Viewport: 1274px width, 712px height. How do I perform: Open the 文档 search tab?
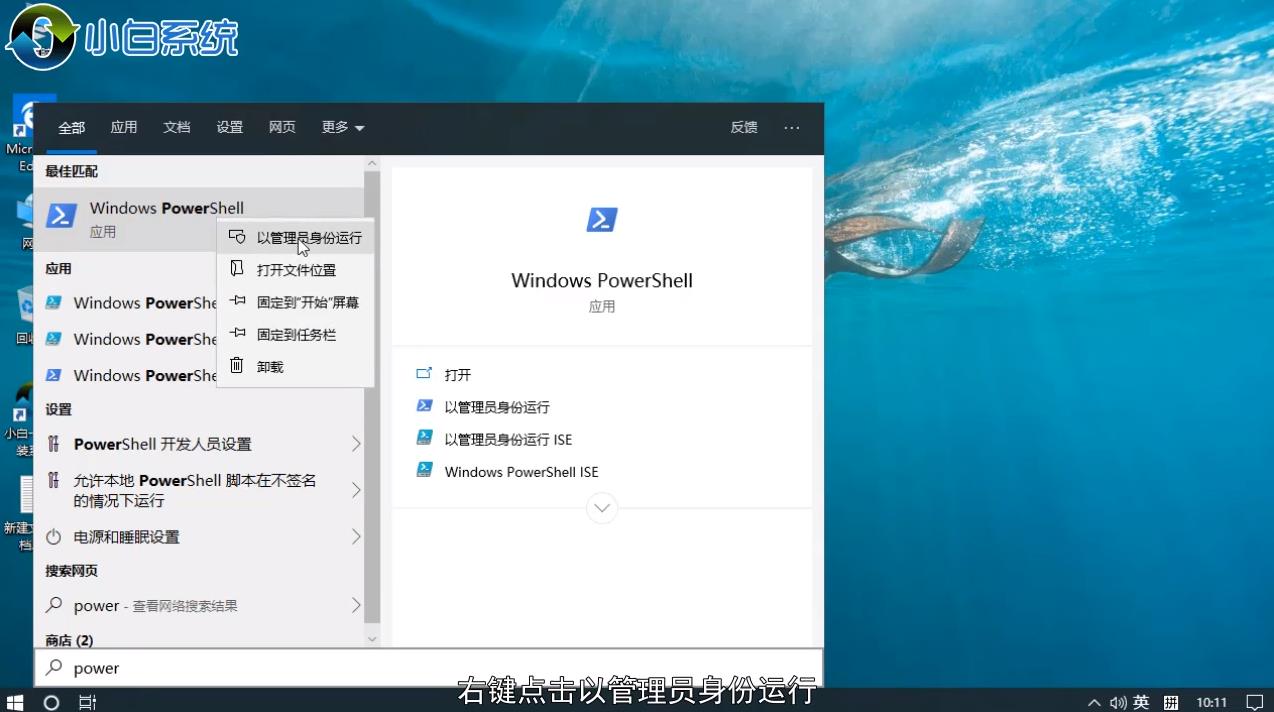(x=177, y=127)
